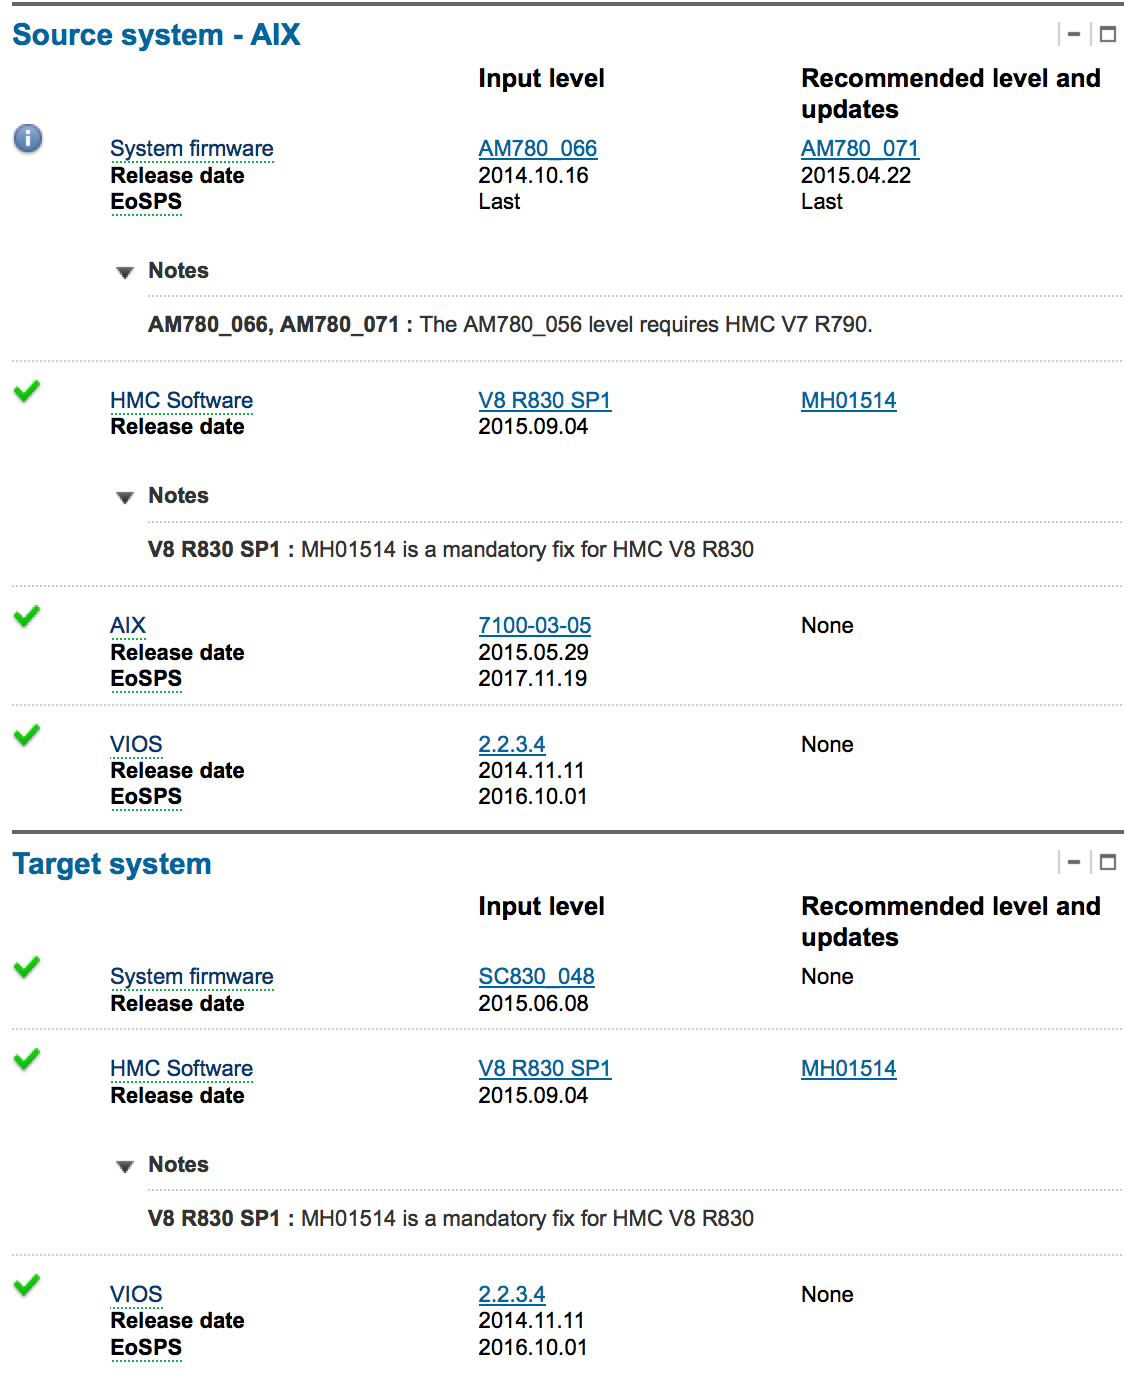Minimize the Source system - AIX panel

pyautogui.click(x=1074, y=34)
